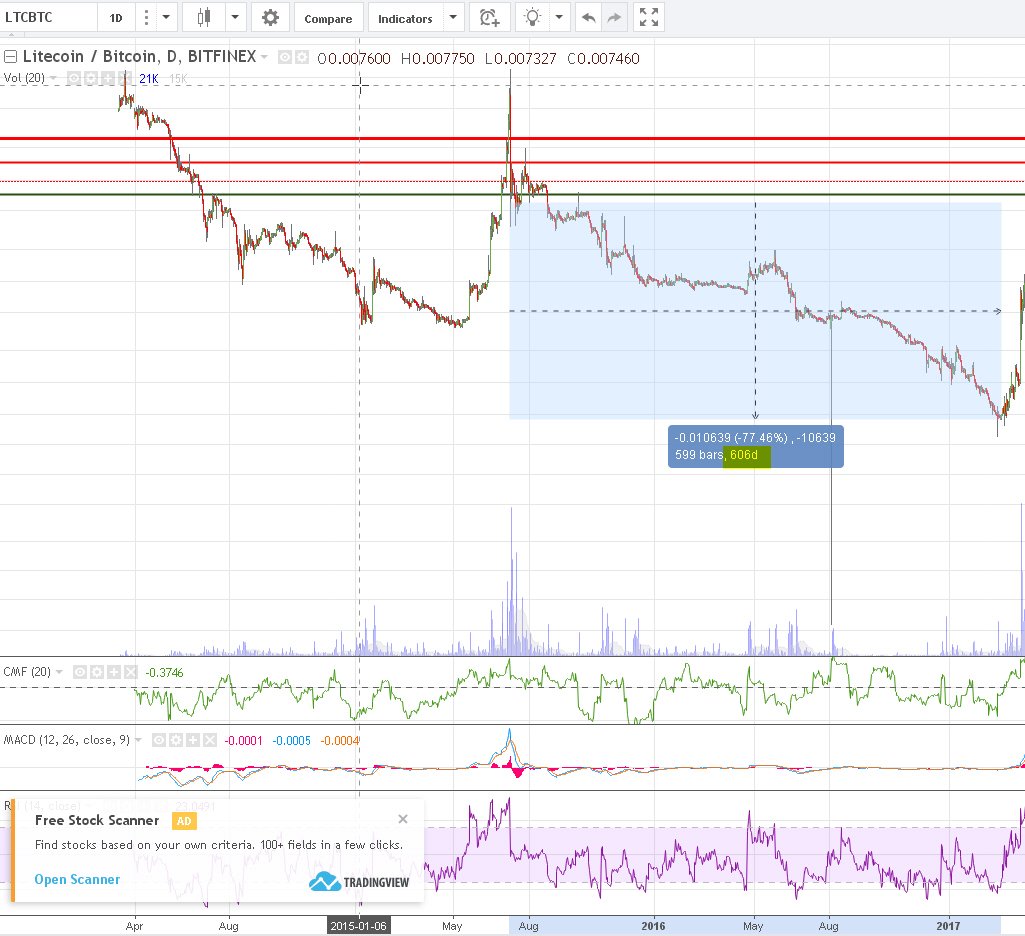Expand the publish idea dropdown arrow

click(x=559, y=18)
